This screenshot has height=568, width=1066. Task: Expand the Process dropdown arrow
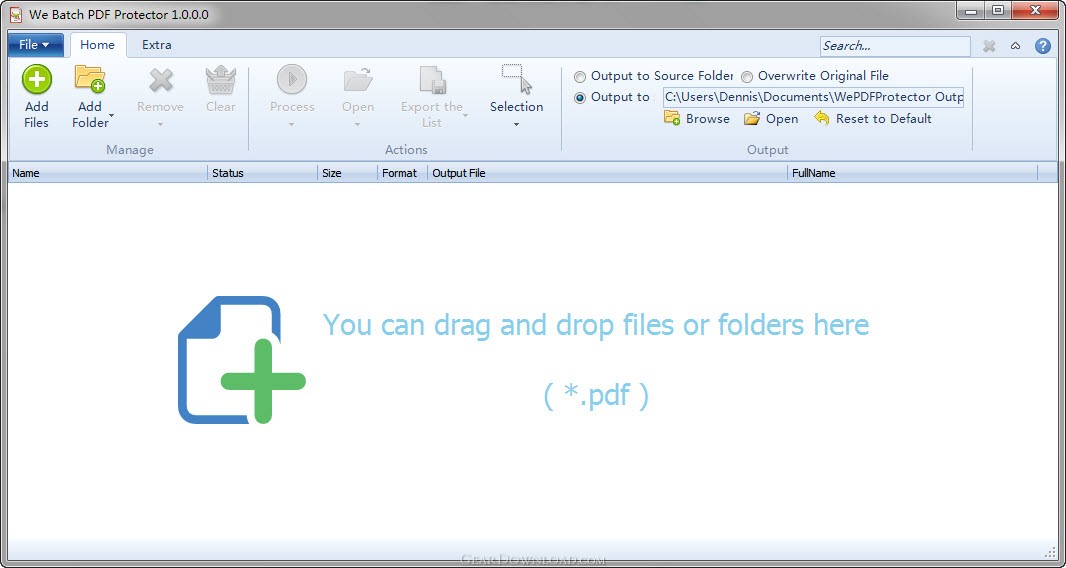292,124
